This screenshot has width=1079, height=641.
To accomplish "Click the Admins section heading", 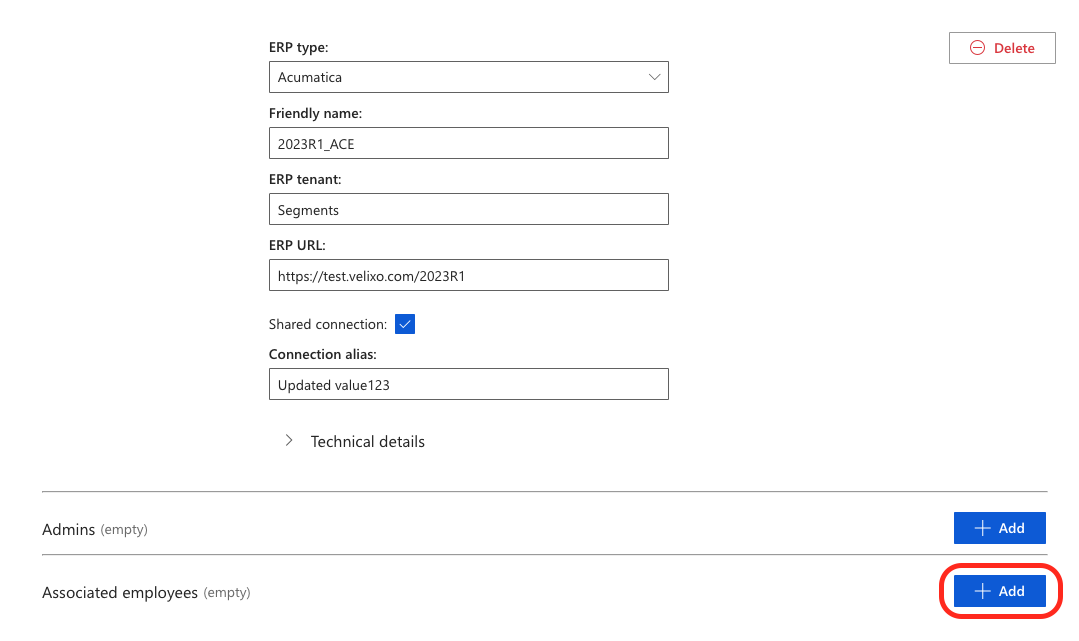I will 69,529.
